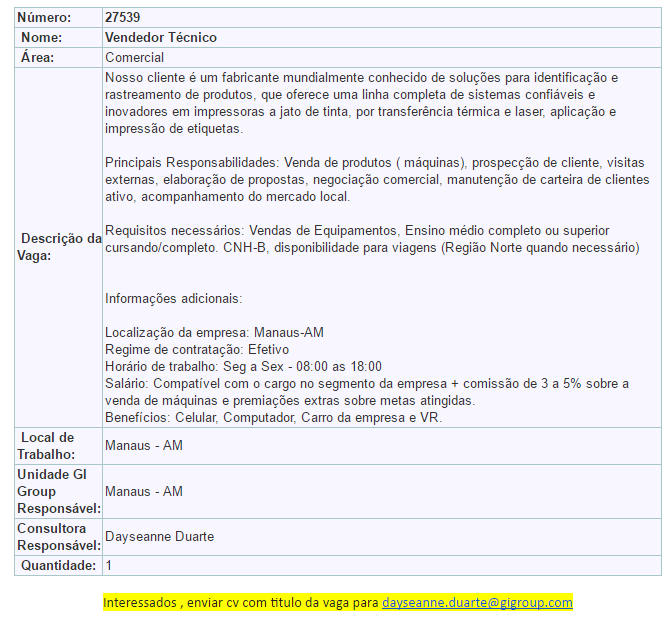This screenshot has height=621, width=669.
Task: Click the consultant name Dayseanne Duarte
Action: coord(159,536)
